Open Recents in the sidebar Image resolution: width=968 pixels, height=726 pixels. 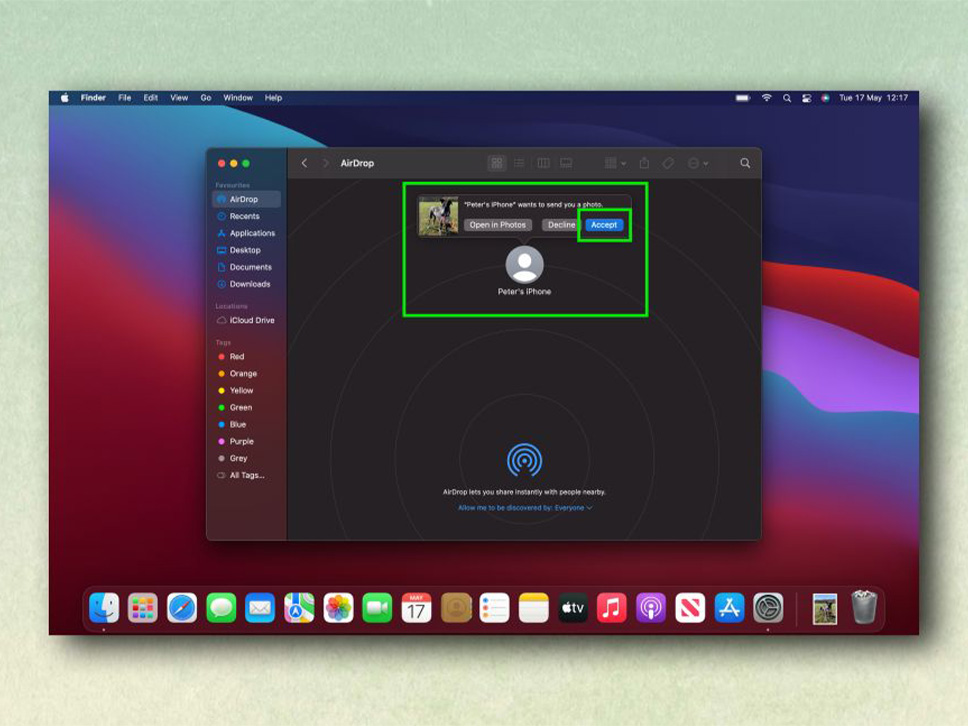(246, 216)
